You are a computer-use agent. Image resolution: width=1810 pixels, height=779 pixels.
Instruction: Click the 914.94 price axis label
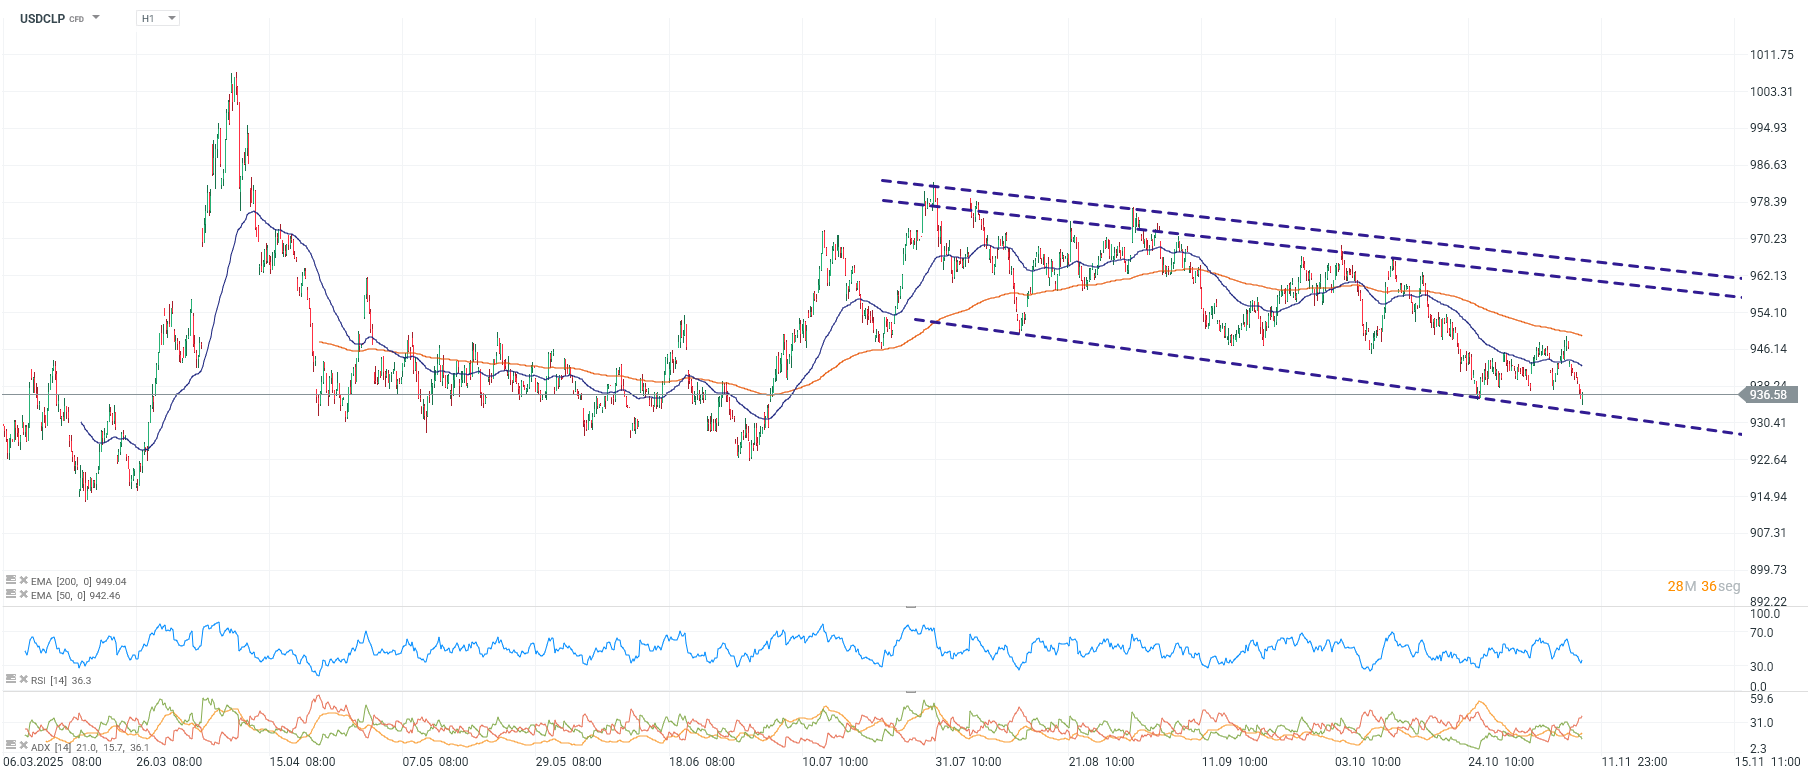click(1768, 497)
